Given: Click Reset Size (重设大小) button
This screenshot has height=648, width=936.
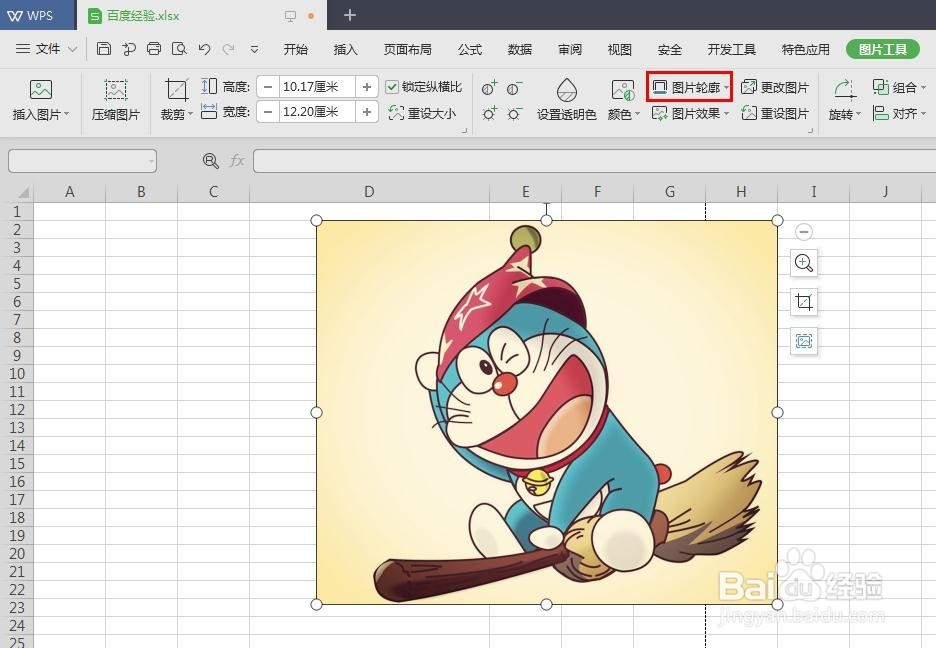Looking at the screenshot, I should (x=423, y=113).
